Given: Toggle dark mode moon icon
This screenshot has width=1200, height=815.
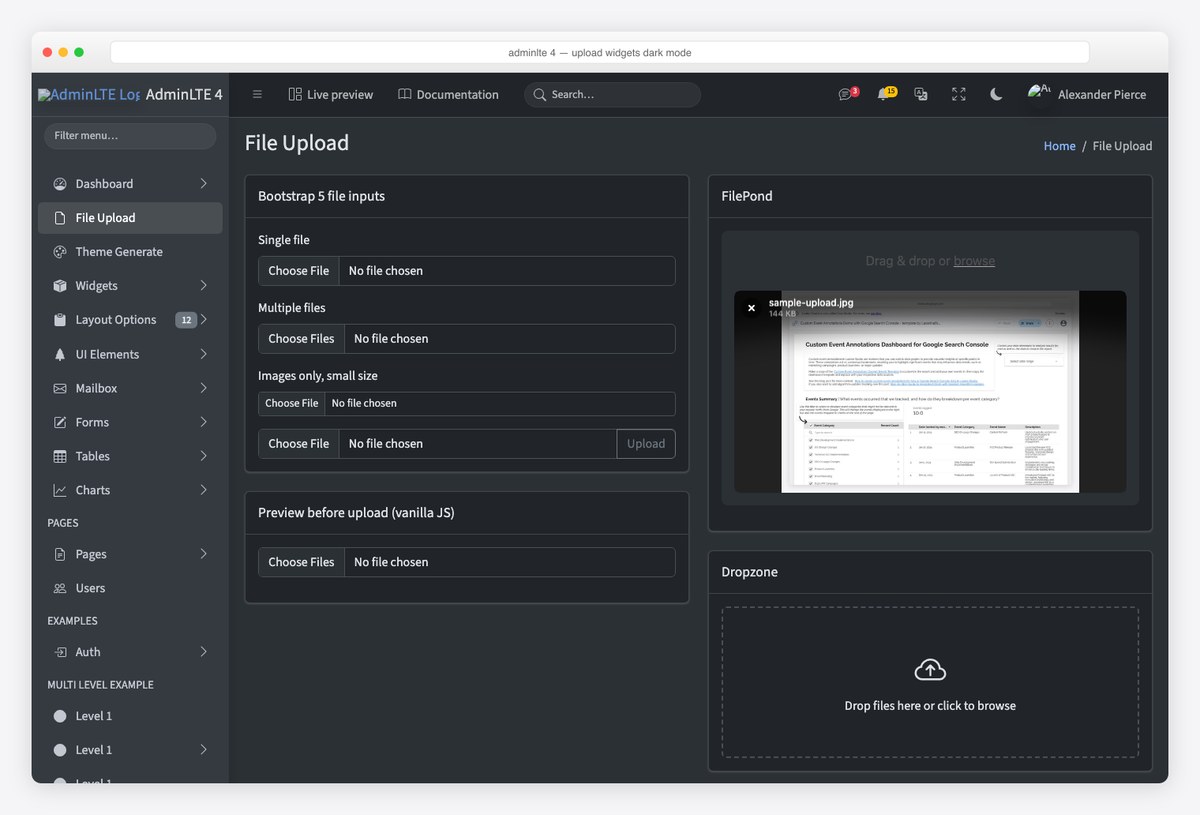Looking at the screenshot, I should tap(996, 94).
